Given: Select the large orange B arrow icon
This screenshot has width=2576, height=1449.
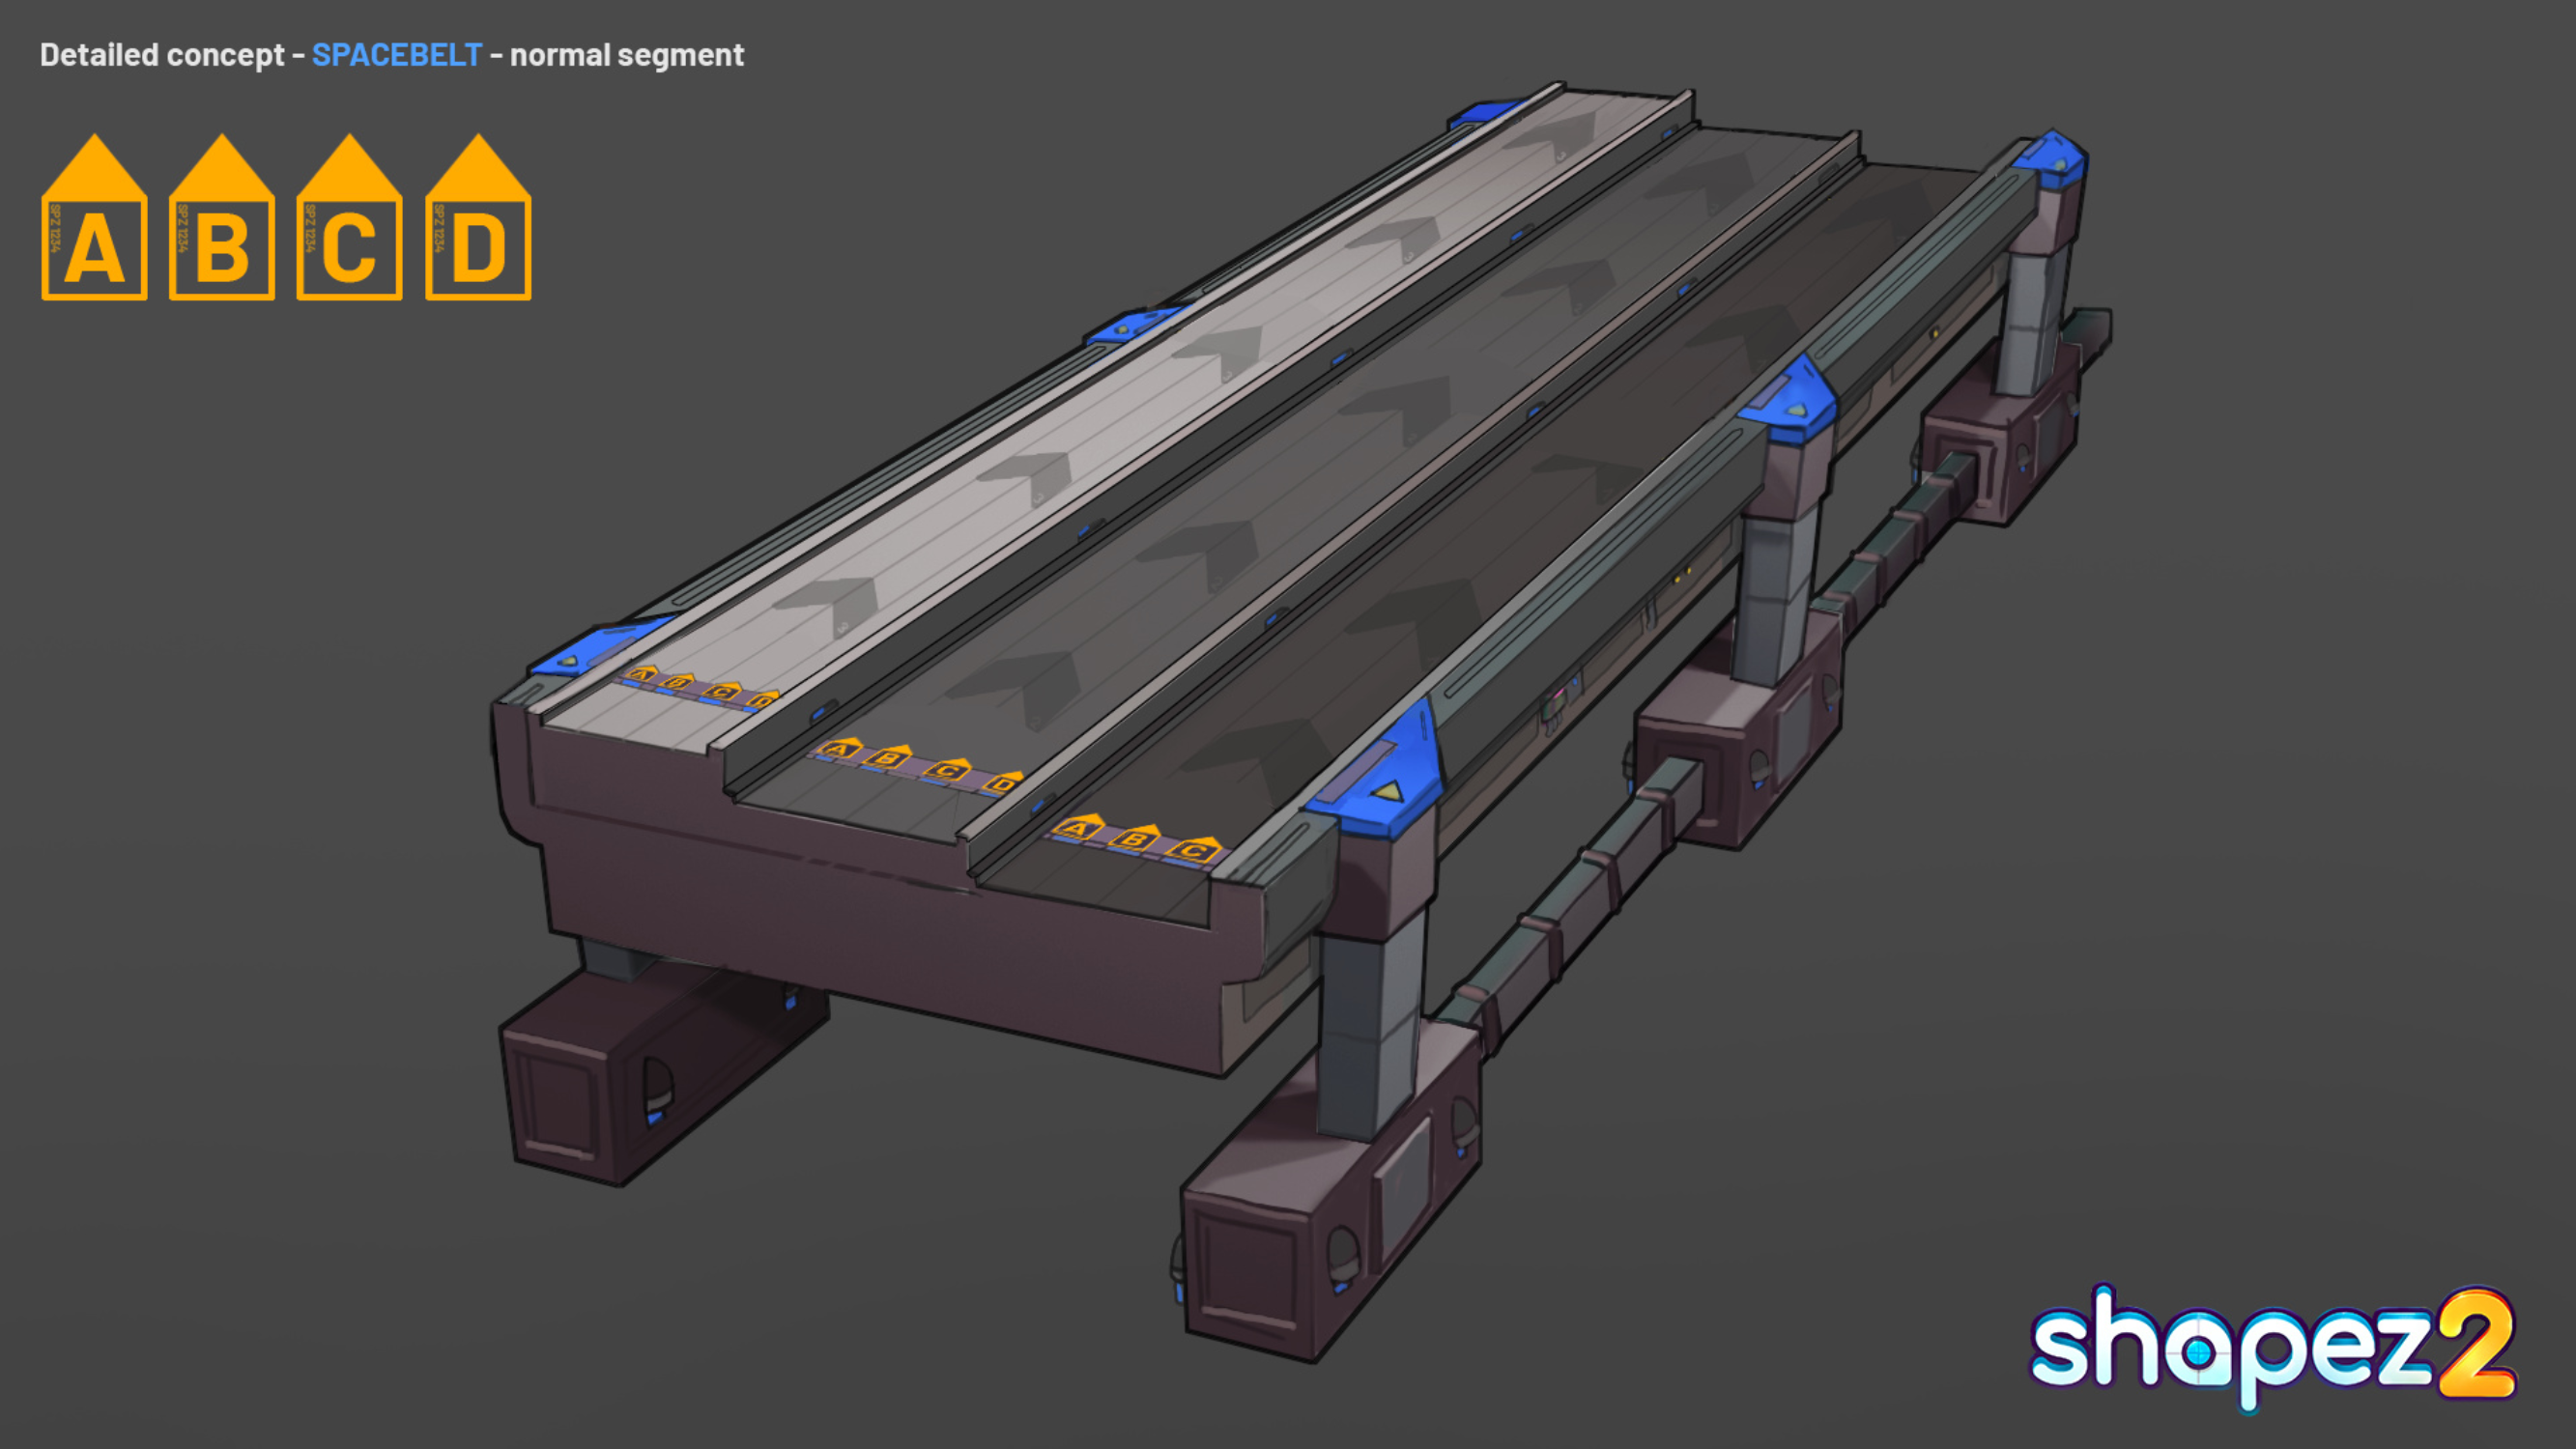Looking at the screenshot, I should click(222, 217).
